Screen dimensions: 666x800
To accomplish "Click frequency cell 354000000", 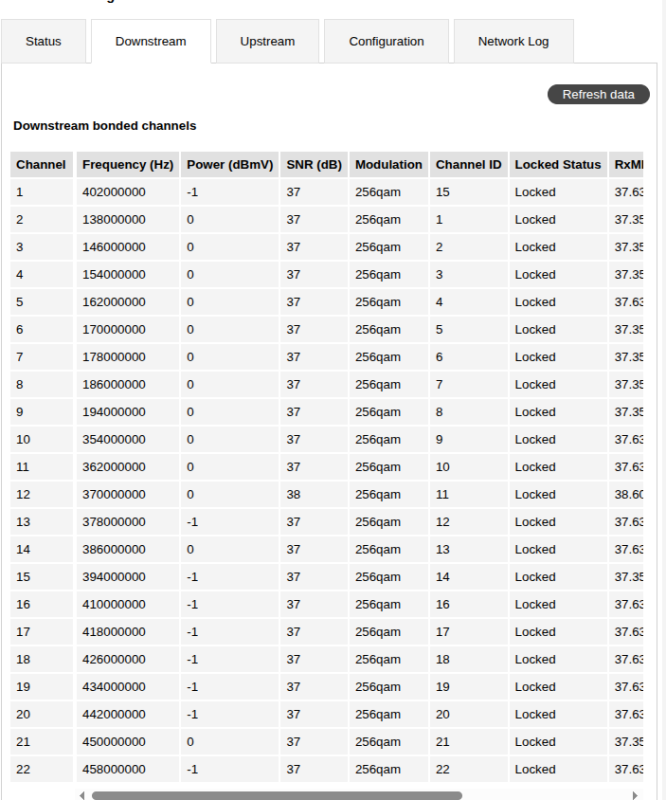I will [128, 439].
